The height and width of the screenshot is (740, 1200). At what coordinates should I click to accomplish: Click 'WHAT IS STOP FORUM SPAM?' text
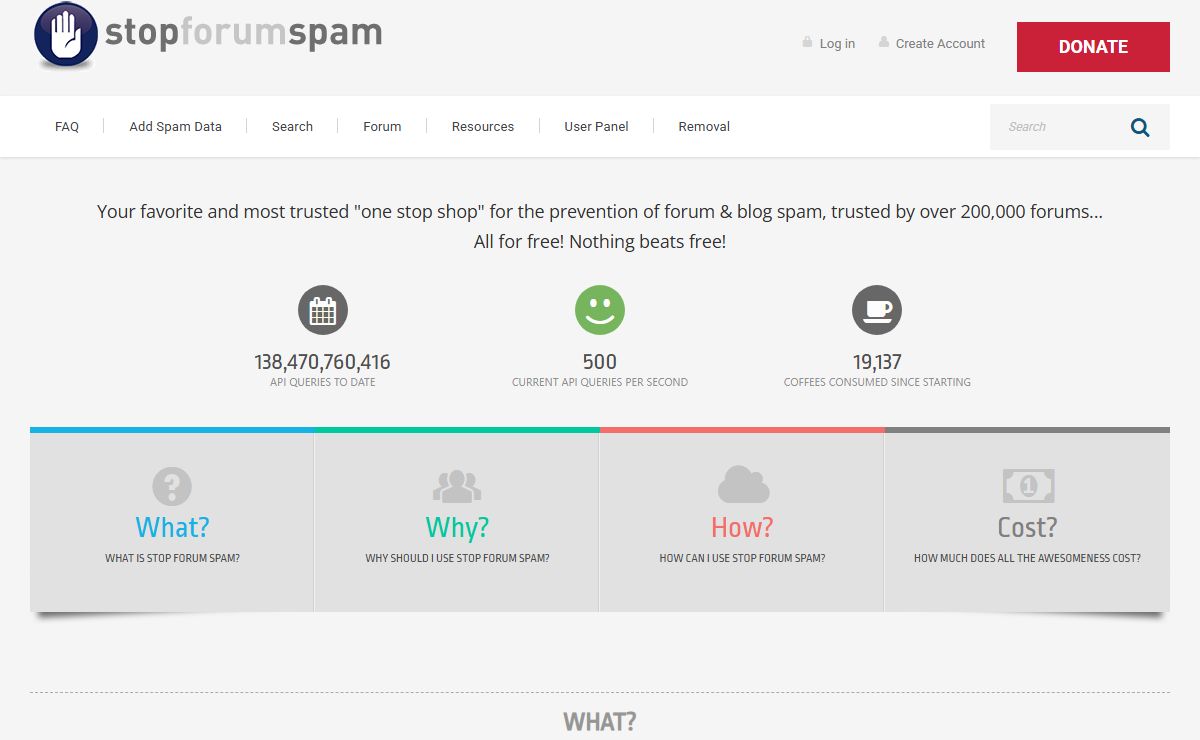(172, 559)
